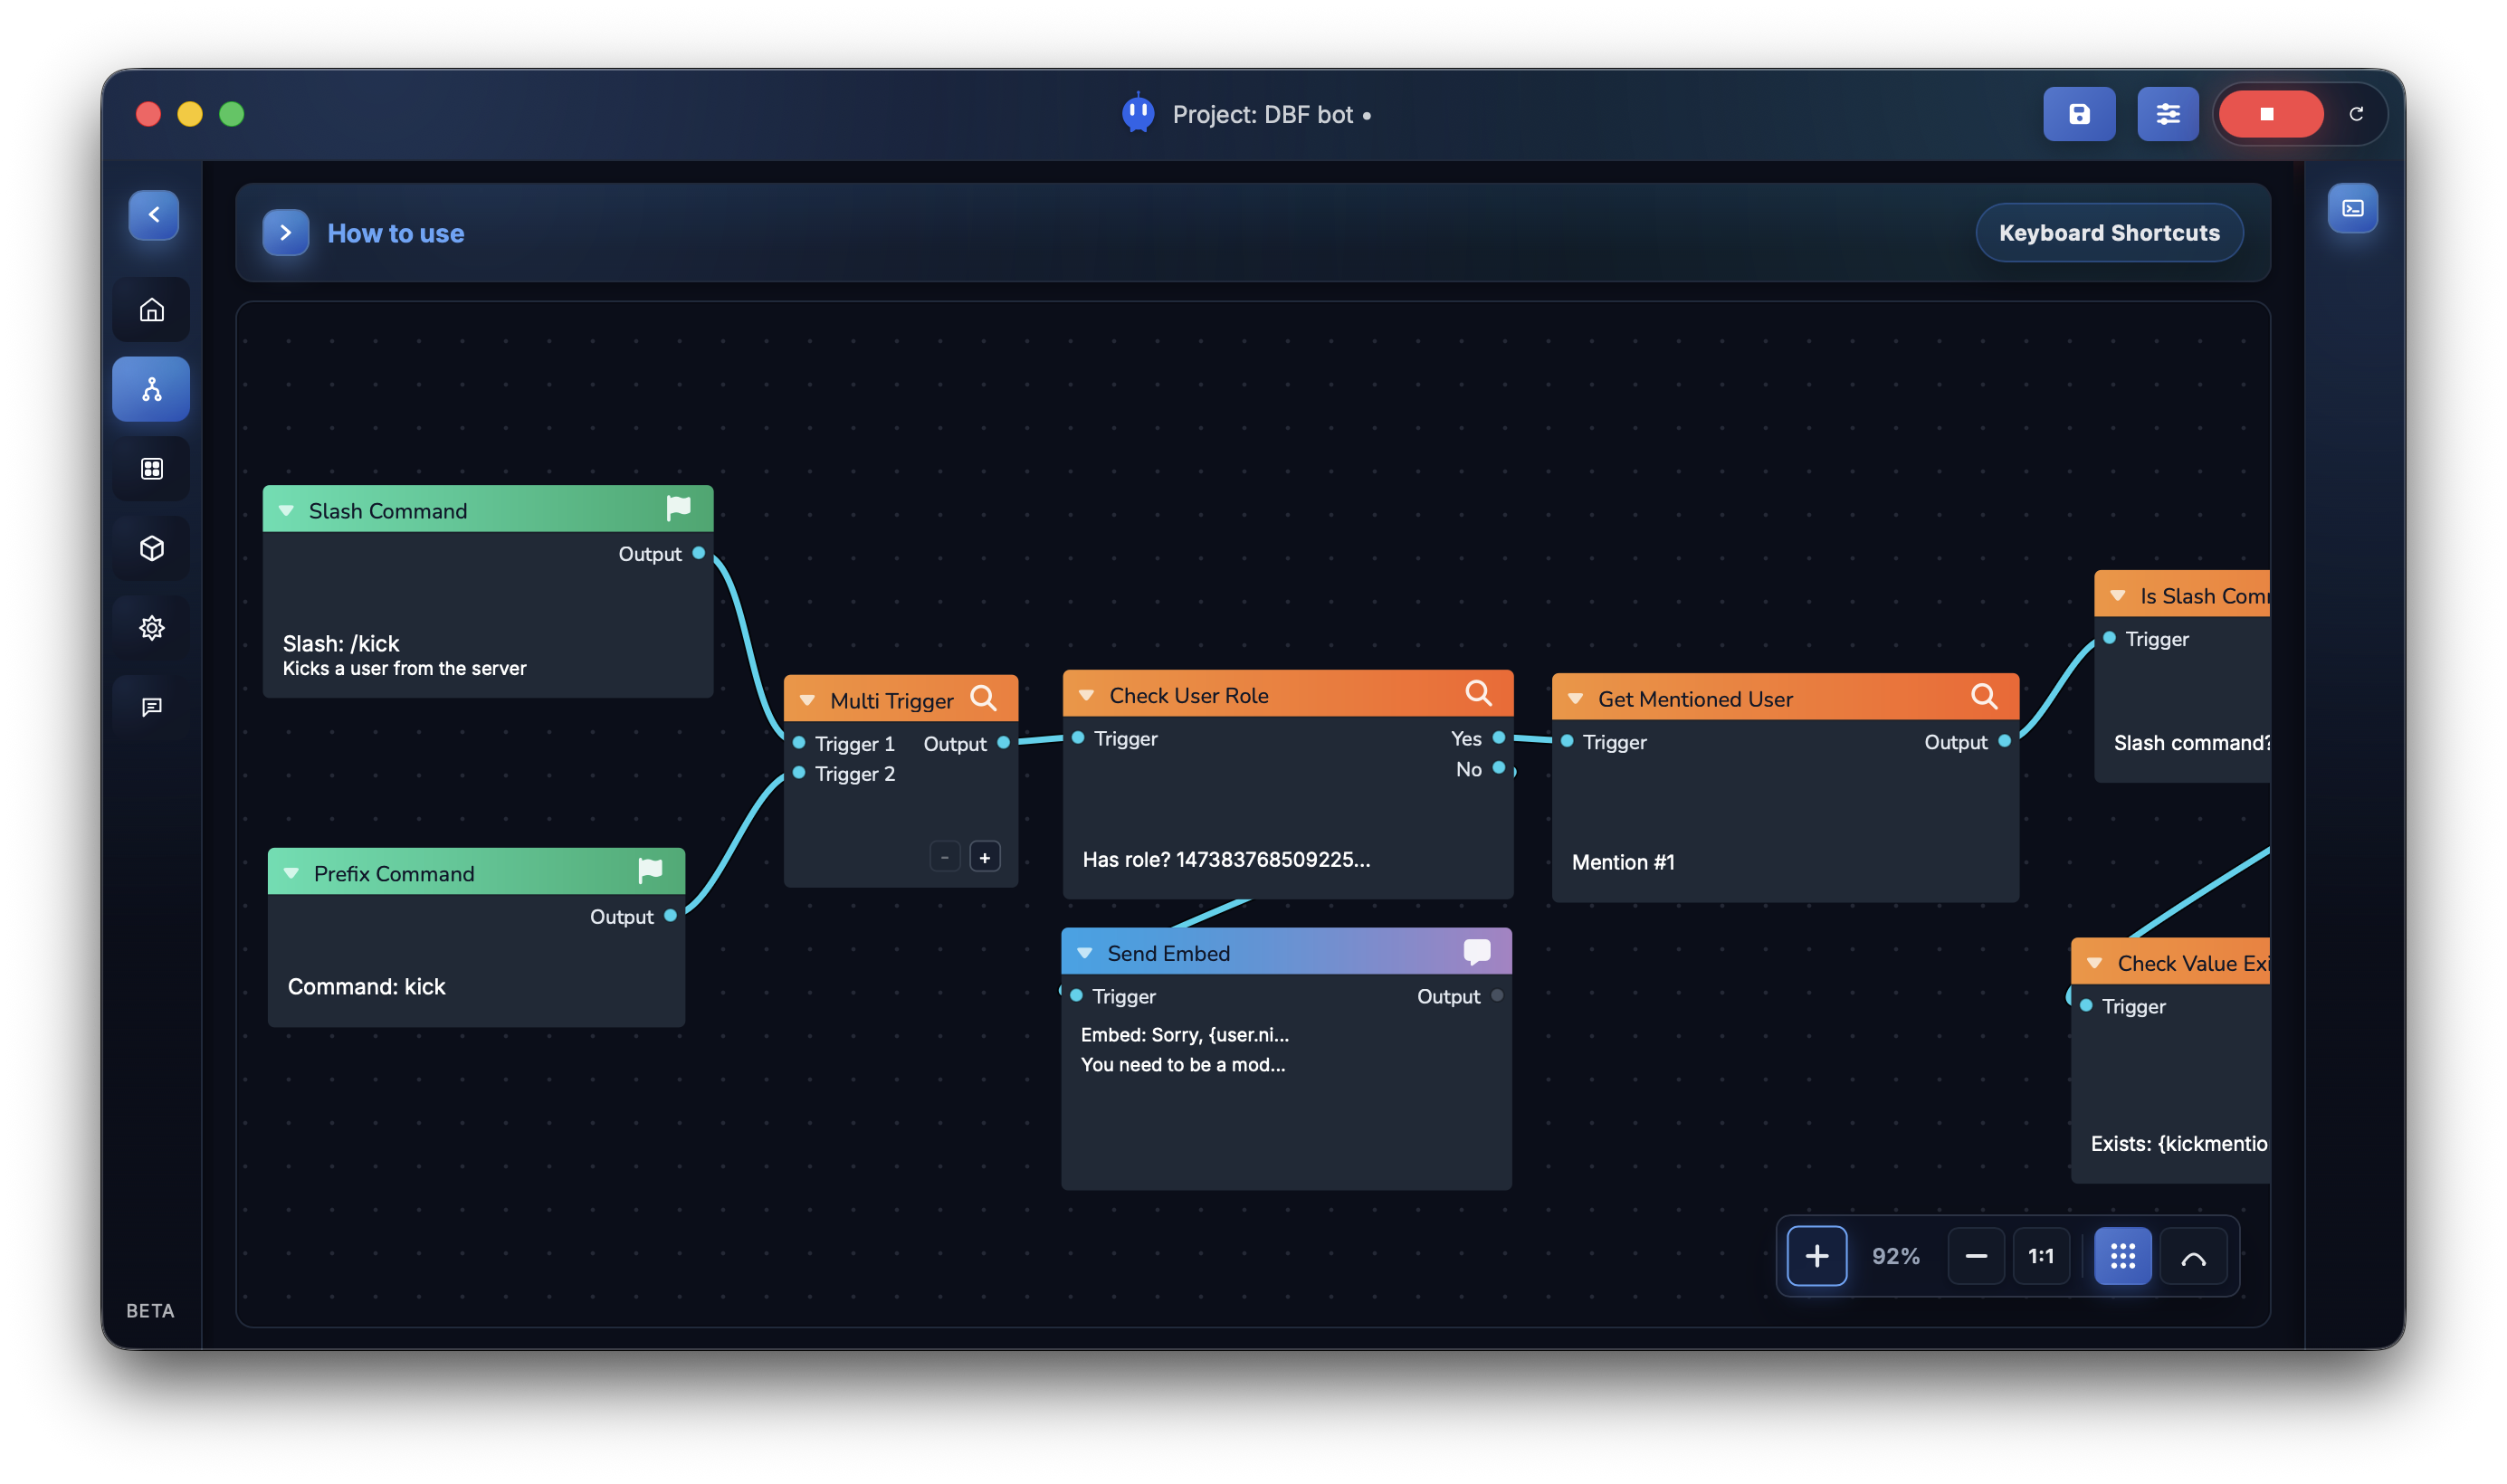The image size is (2507, 1484).
Task: Open bot configuration via the sliders icon
Action: tap(2168, 114)
